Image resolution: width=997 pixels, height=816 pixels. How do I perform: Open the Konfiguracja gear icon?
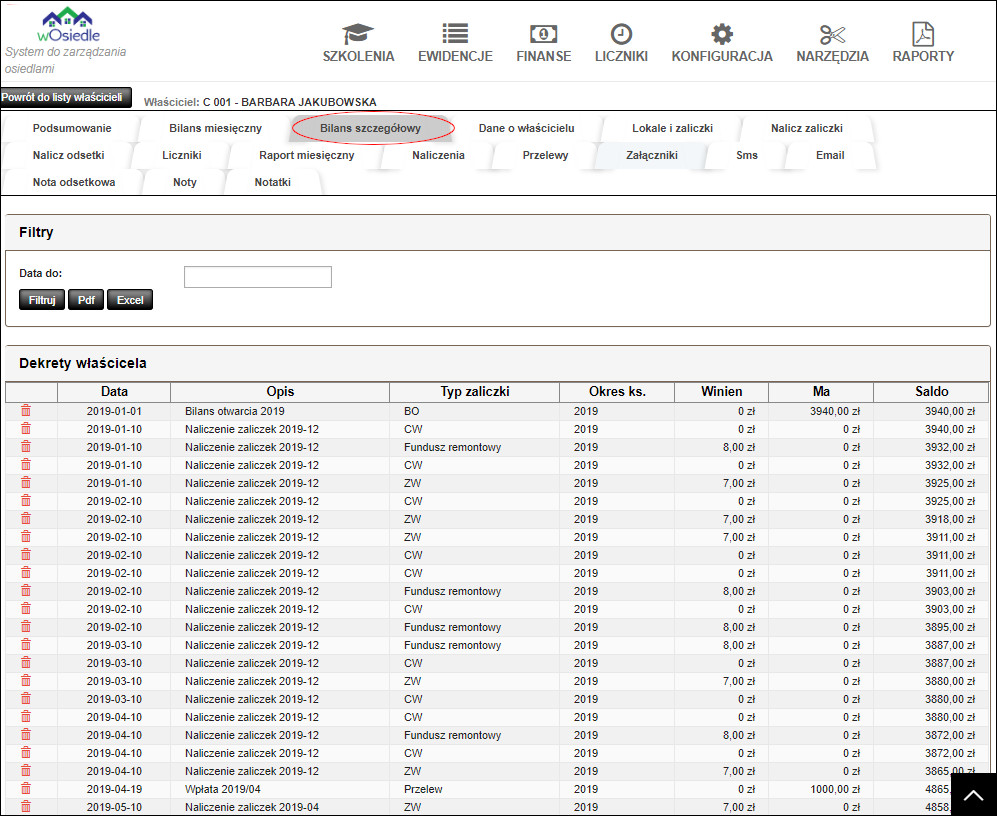coord(722,34)
